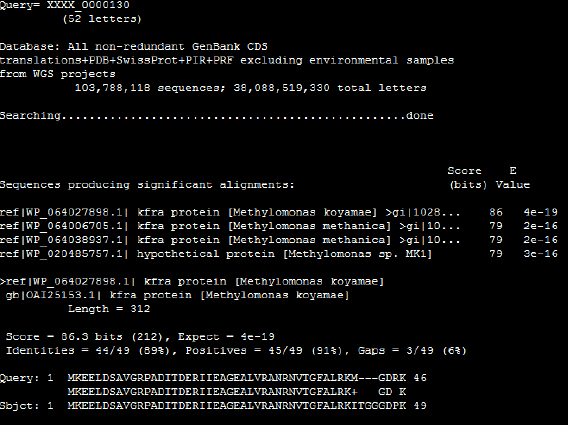Click the score 86 of the first hit
The height and width of the screenshot is (425, 568).
tap(496, 212)
